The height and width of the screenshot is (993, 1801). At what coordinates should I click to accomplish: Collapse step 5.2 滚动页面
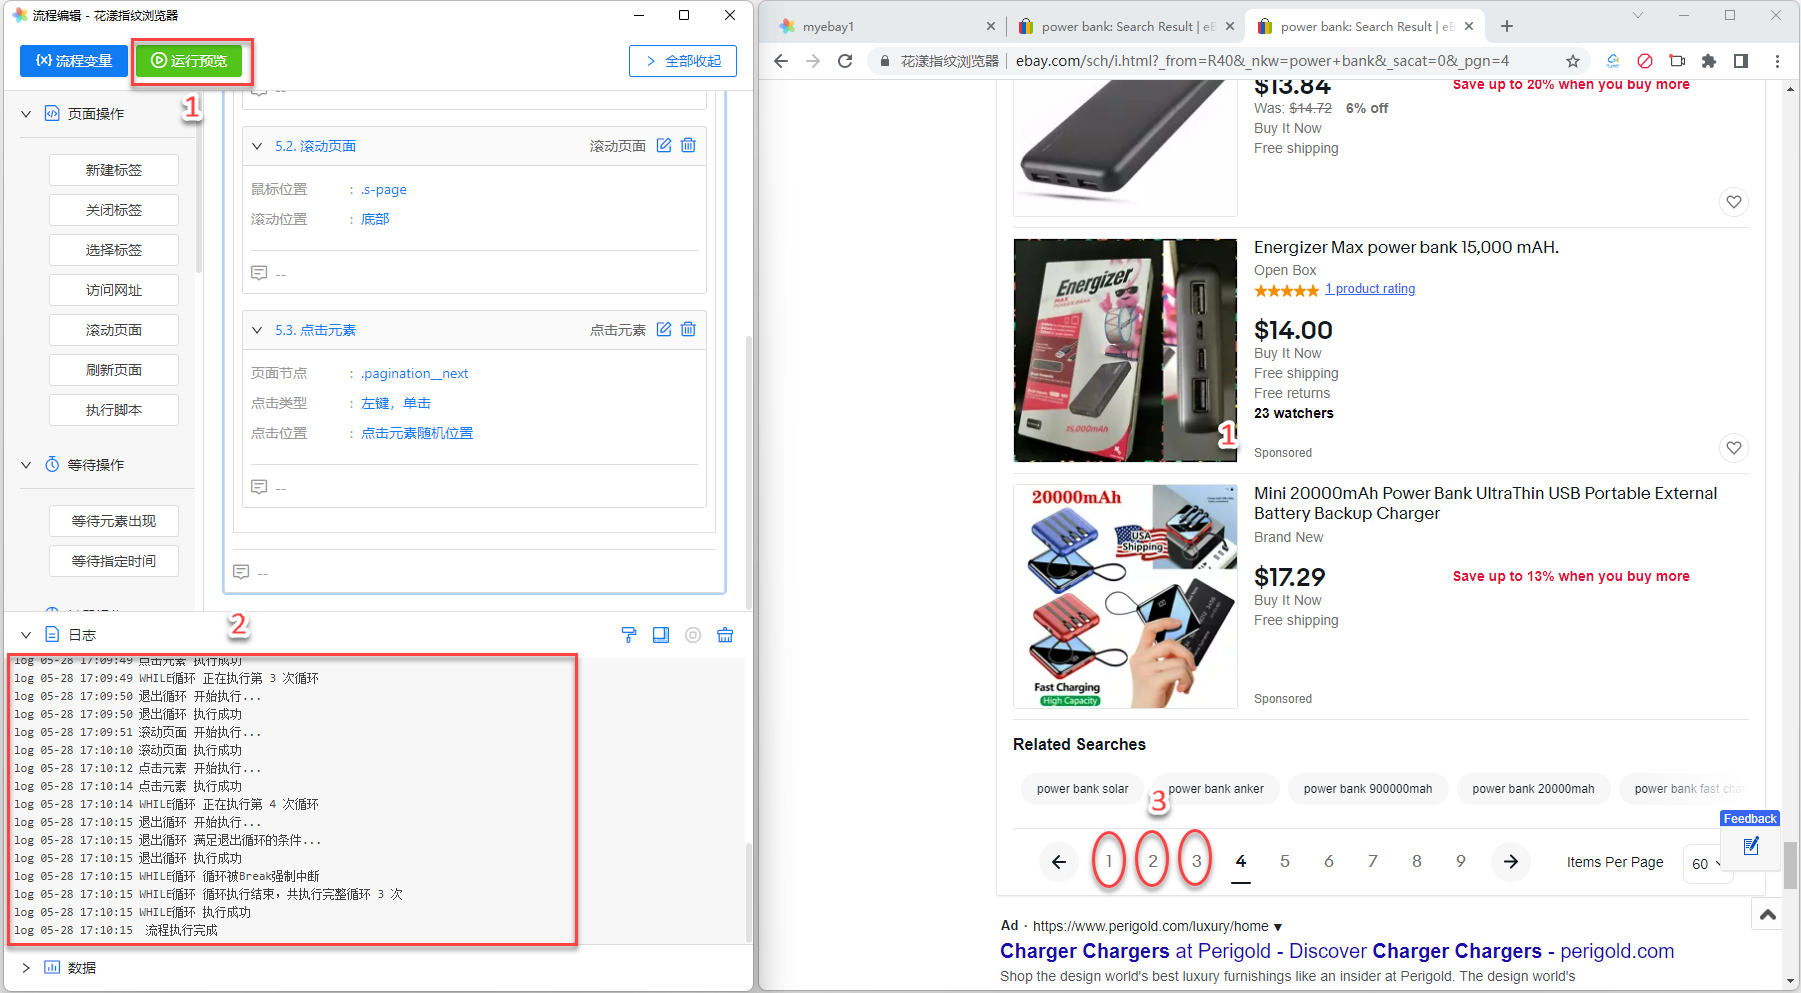pyautogui.click(x=257, y=146)
